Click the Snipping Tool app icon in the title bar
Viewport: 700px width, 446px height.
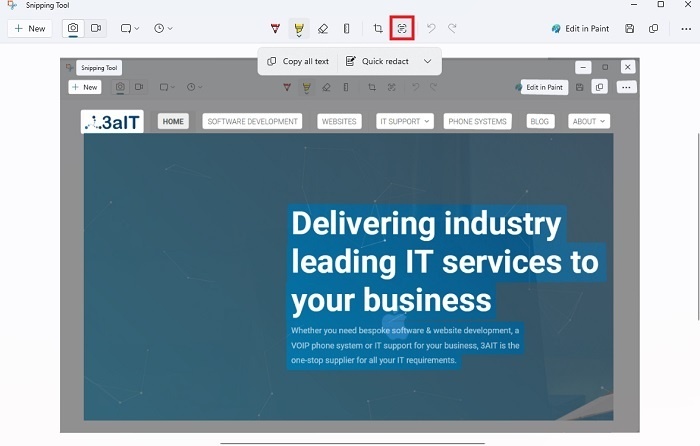(12, 5)
